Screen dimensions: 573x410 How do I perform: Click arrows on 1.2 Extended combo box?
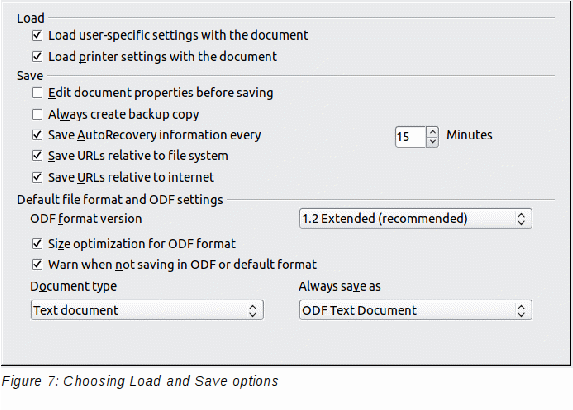[x=521, y=219]
